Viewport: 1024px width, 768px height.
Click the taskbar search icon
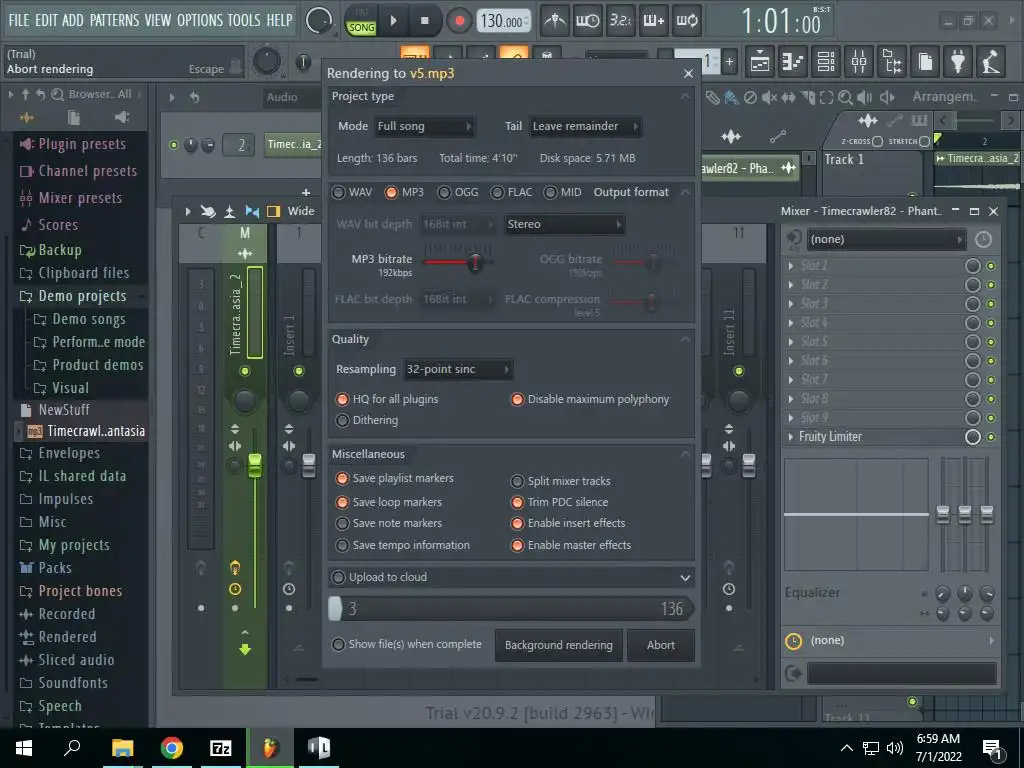(x=72, y=748)
